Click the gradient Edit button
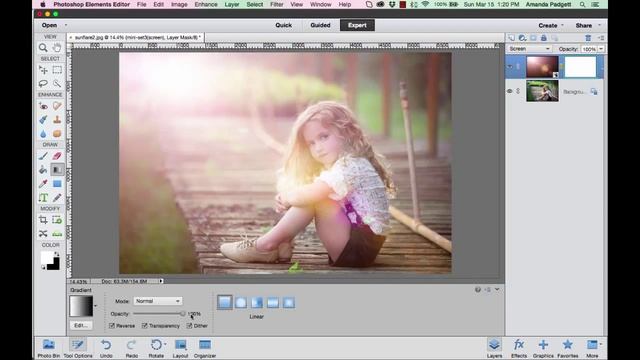The width and height of the screenshot is (640, 360). pos(81,325)
